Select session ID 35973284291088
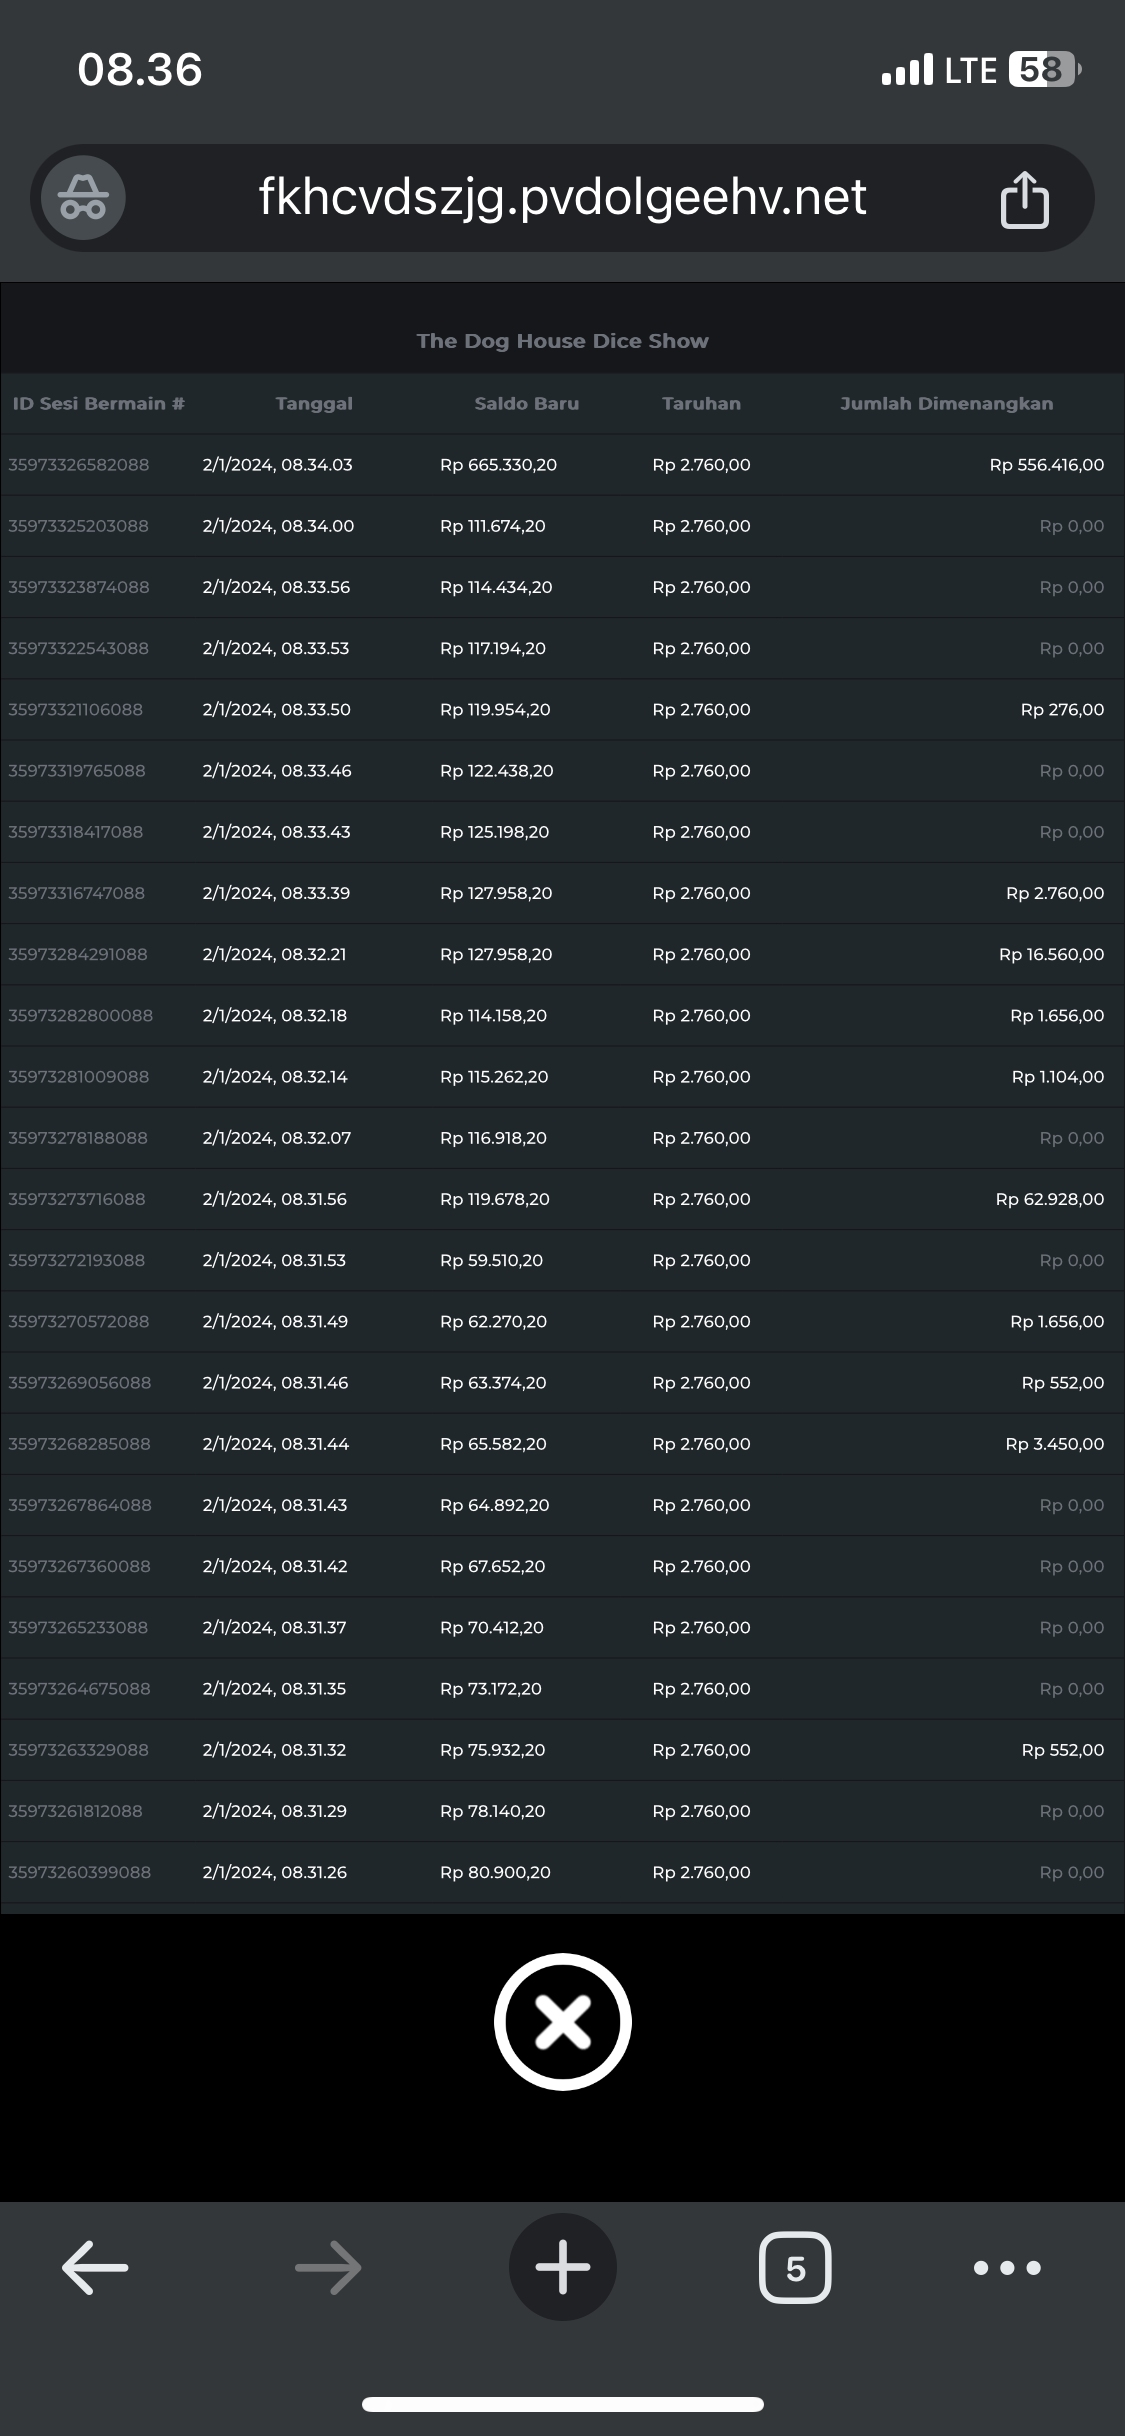This screenshot has height=2436, width=1125. tap(78, 955)
